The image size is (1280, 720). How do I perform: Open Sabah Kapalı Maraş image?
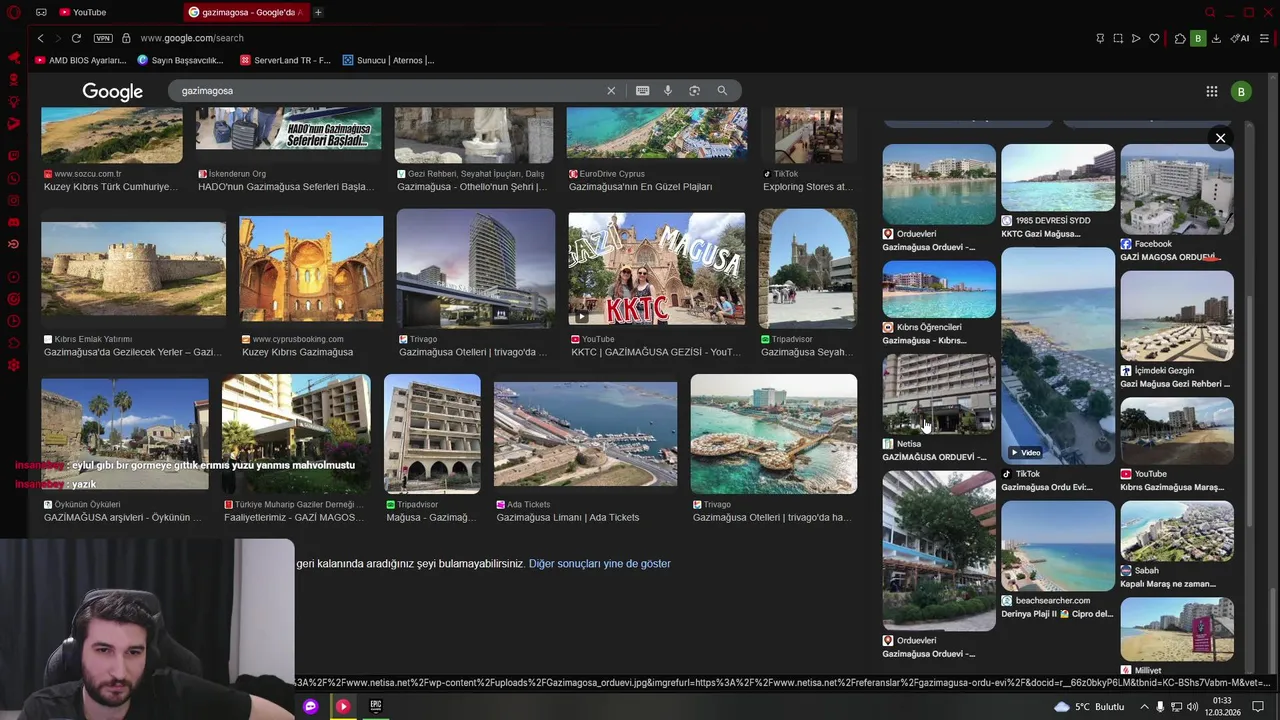point(1176,531)
